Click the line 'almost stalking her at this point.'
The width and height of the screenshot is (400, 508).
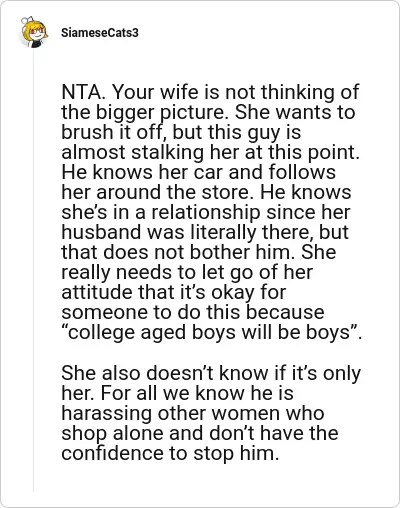click(x=211, y=152)
